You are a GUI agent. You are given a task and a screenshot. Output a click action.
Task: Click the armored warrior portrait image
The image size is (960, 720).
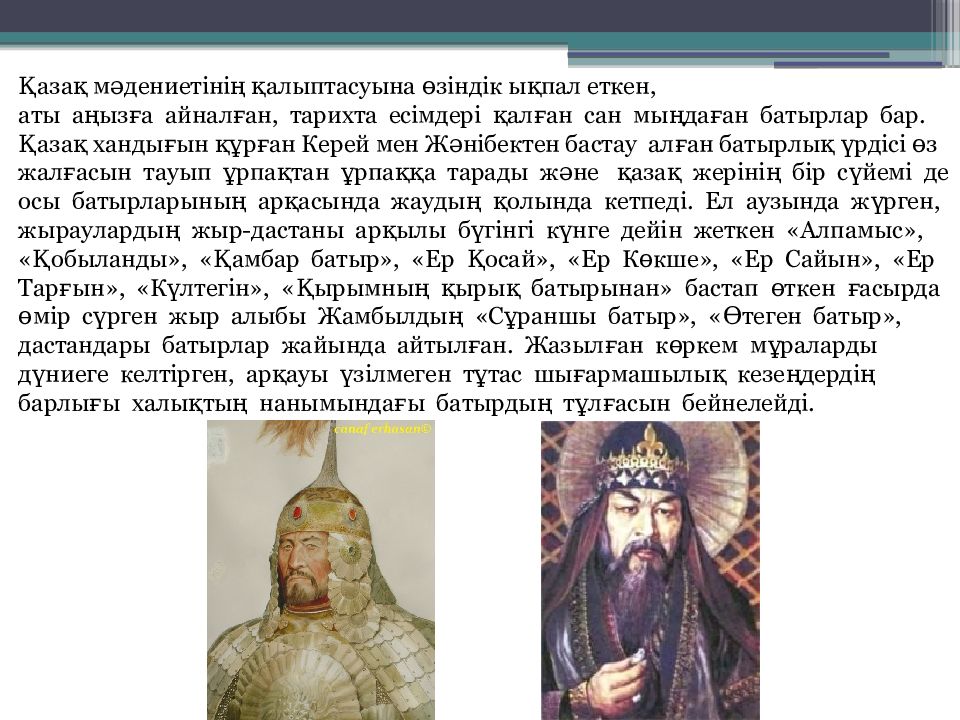click(x=321, y=570)
